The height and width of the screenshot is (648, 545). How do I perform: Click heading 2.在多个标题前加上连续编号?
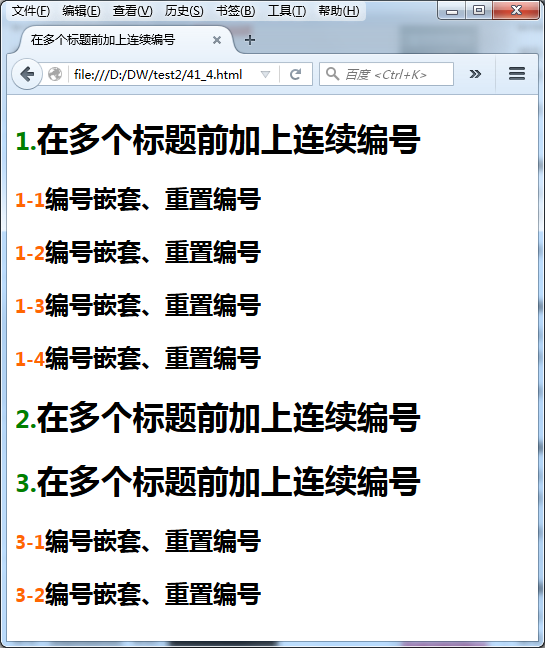(218, 418)
